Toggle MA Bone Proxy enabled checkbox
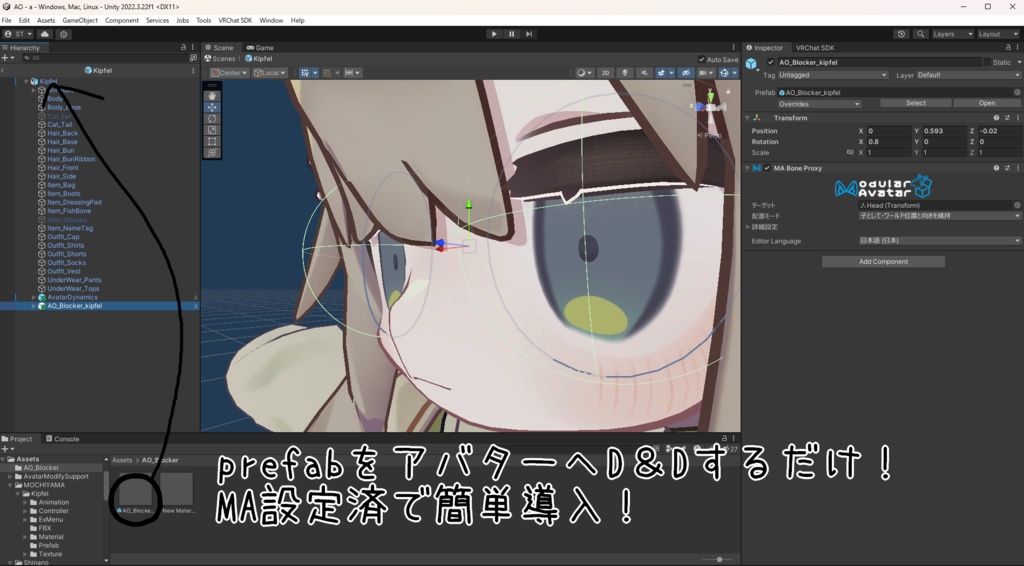 [767, 168]
